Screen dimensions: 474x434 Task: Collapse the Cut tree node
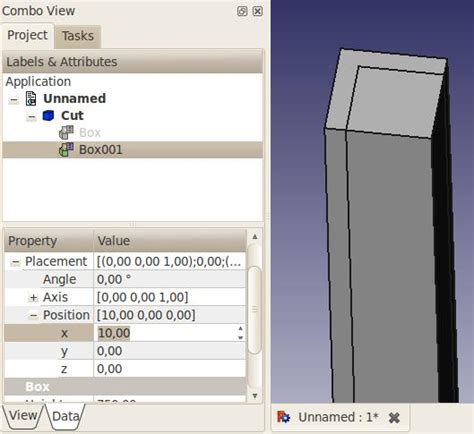tap(31, 116)
